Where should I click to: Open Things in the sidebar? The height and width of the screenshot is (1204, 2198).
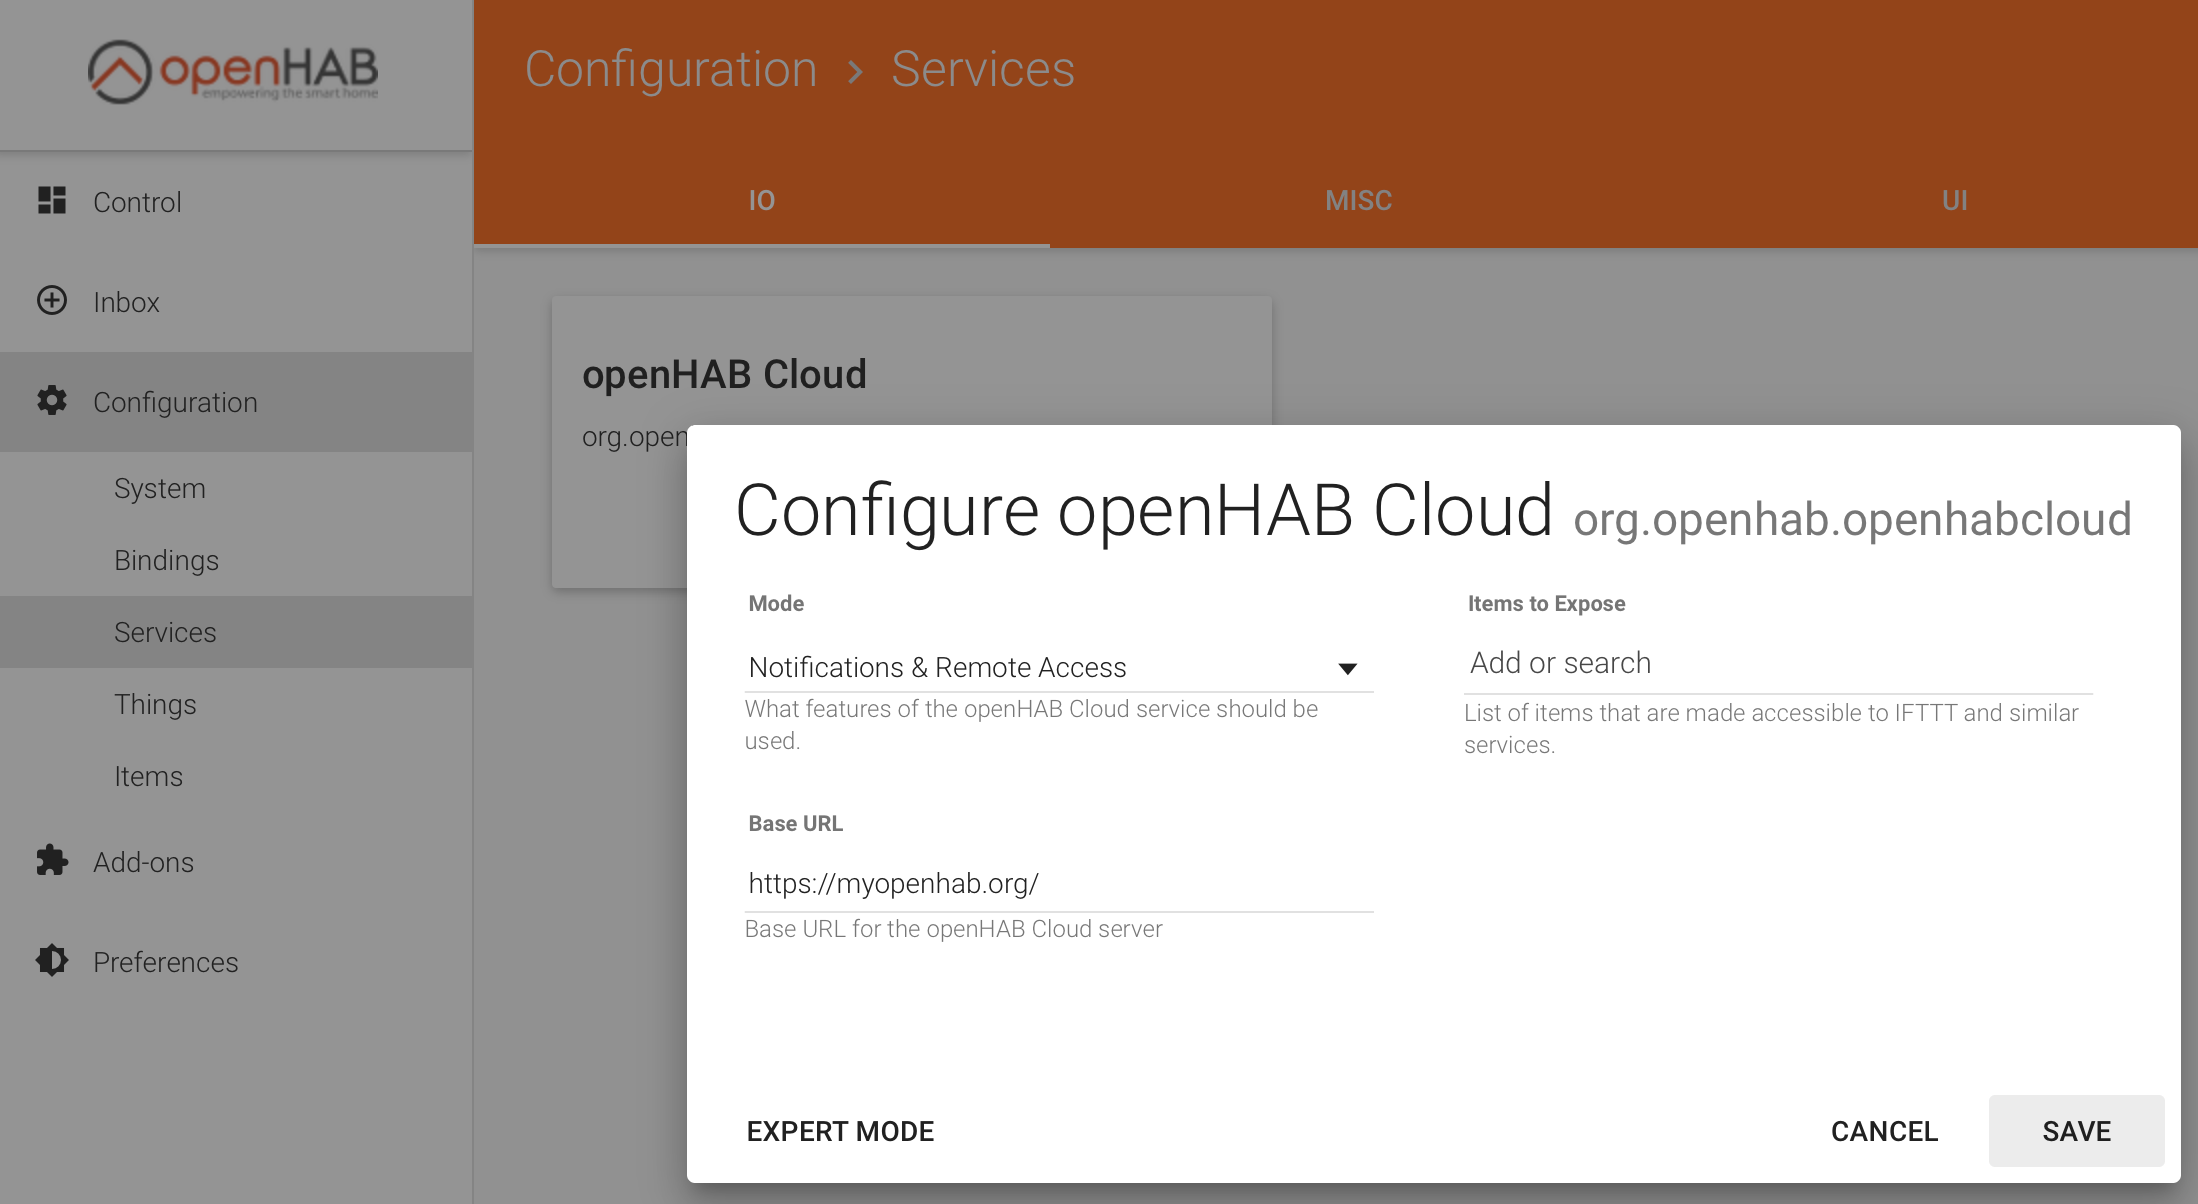[155, 704]
